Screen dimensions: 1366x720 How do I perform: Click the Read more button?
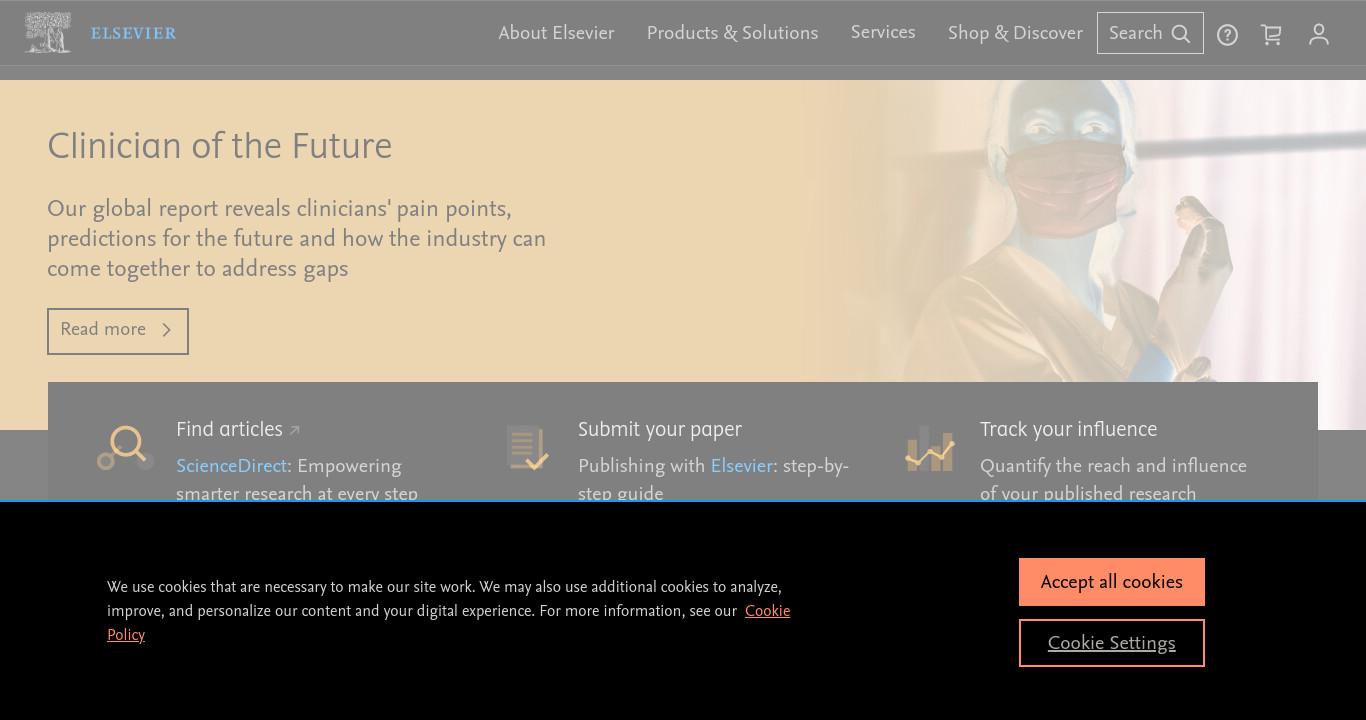[x=118, y=331]
